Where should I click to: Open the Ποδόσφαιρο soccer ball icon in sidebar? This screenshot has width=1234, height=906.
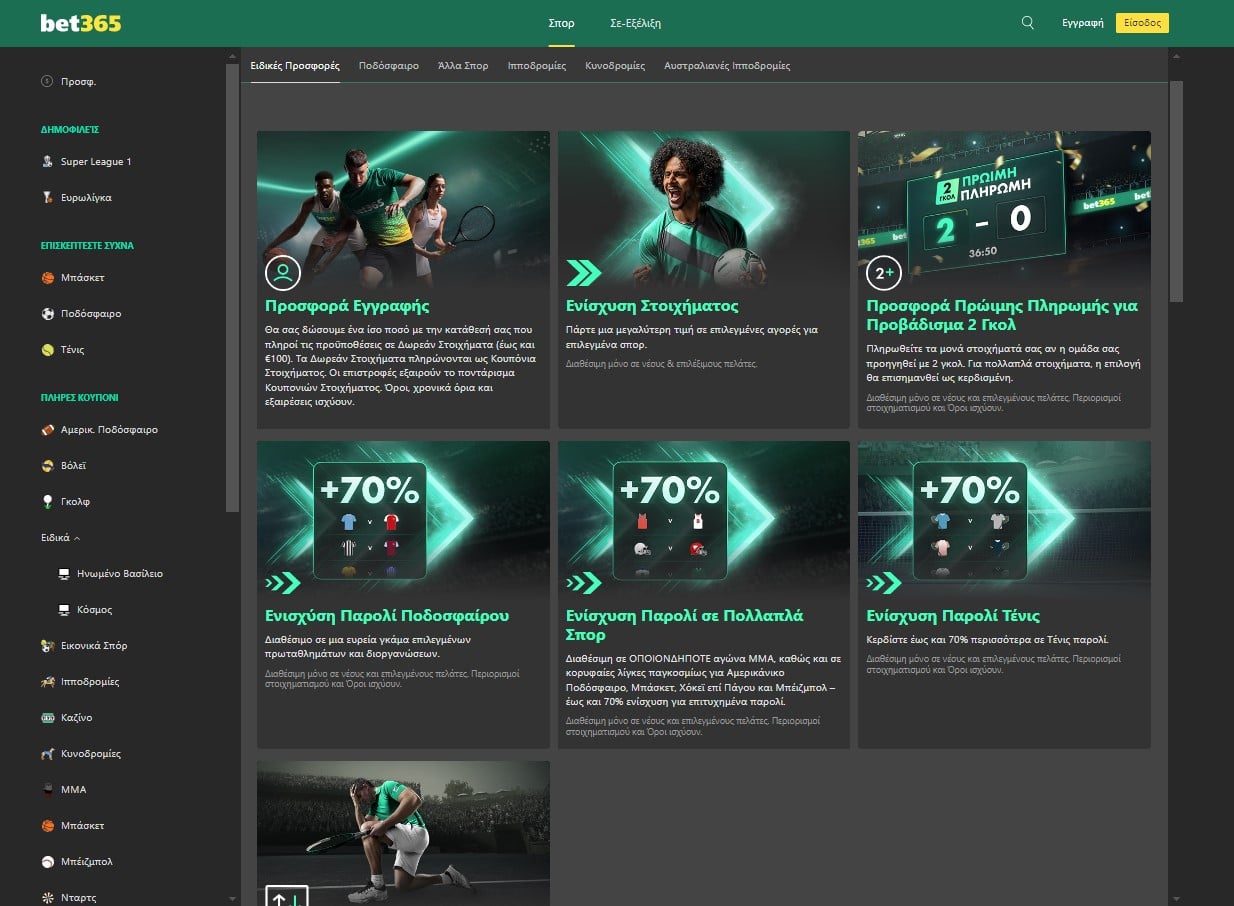click(47, 314)
